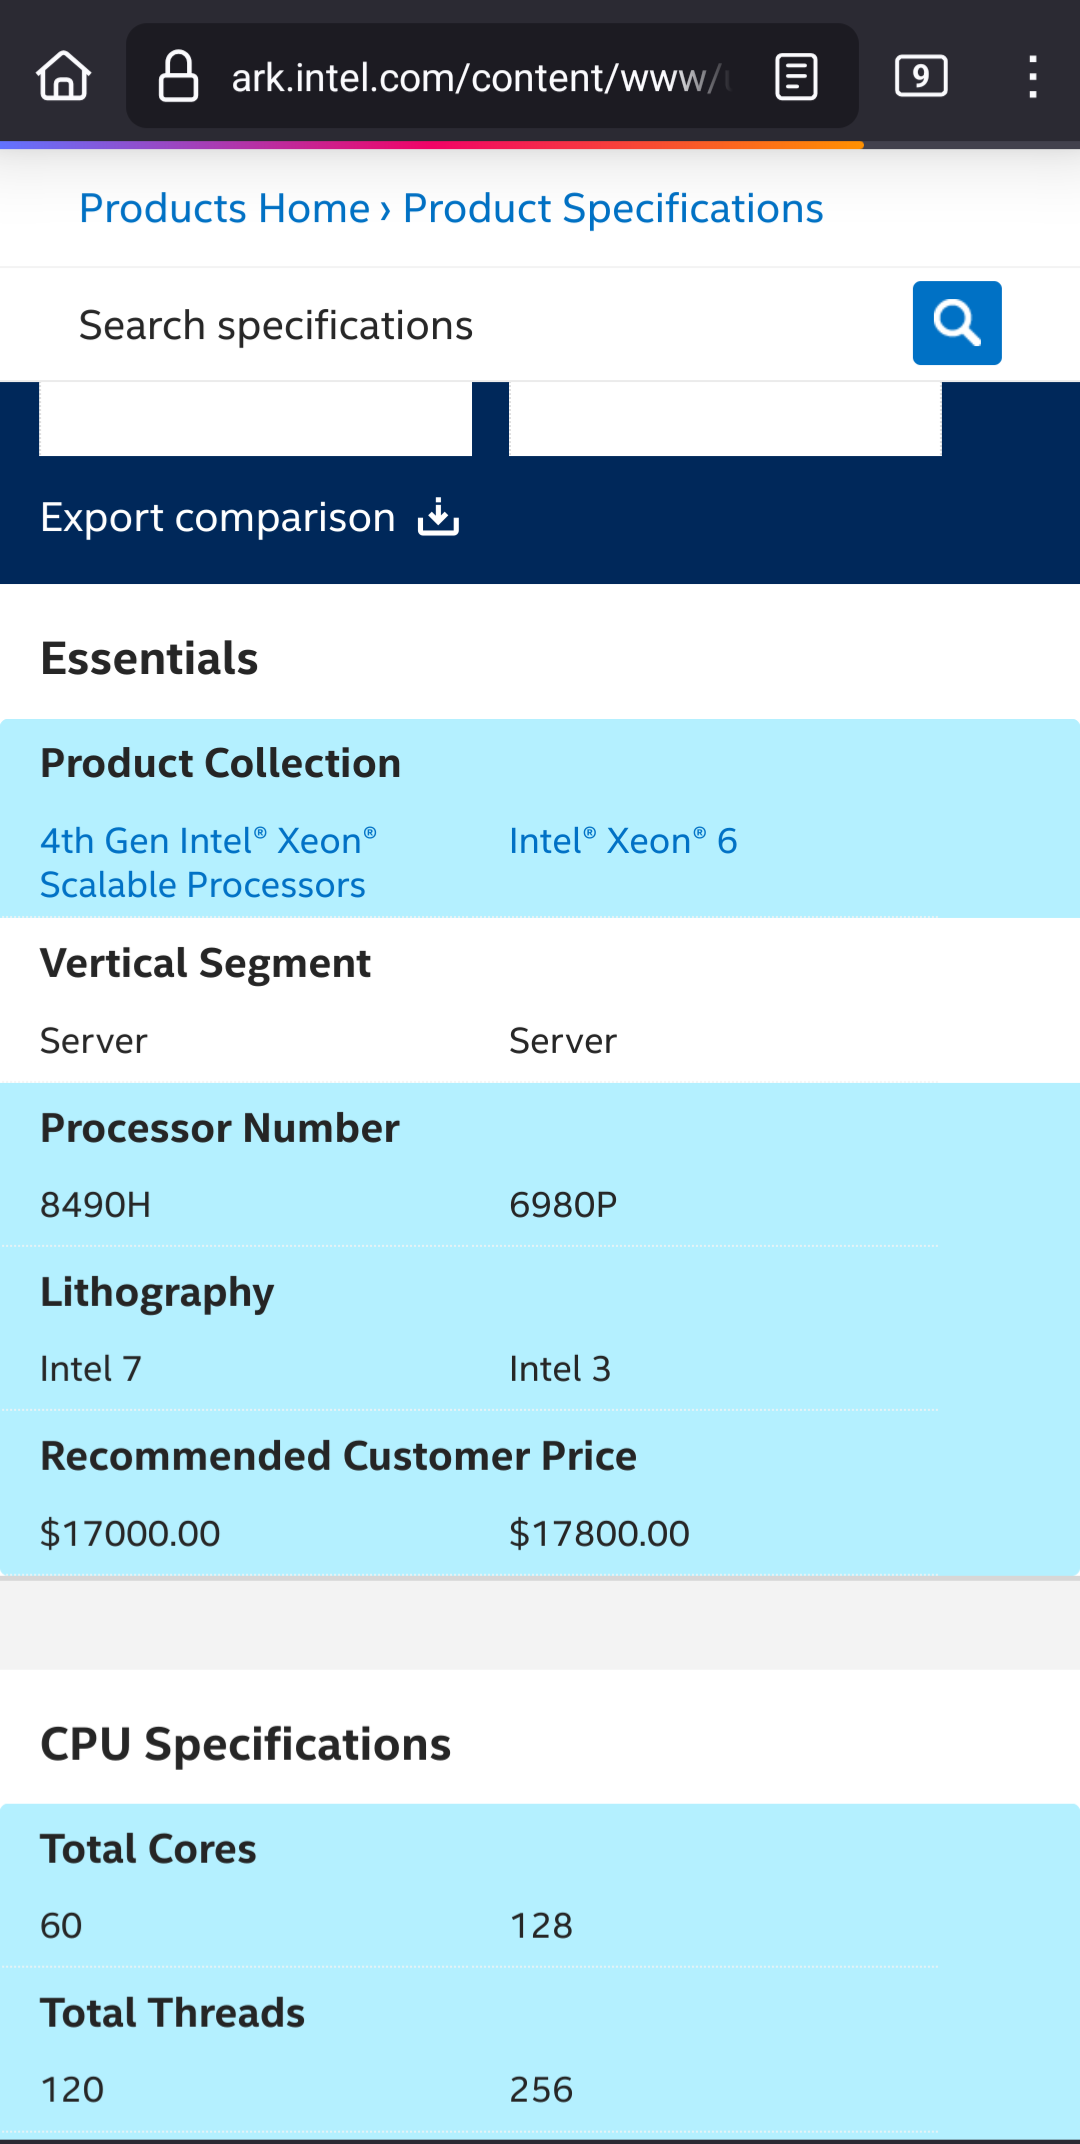Tap the CPU Specifications section heading

point(245,1744)
